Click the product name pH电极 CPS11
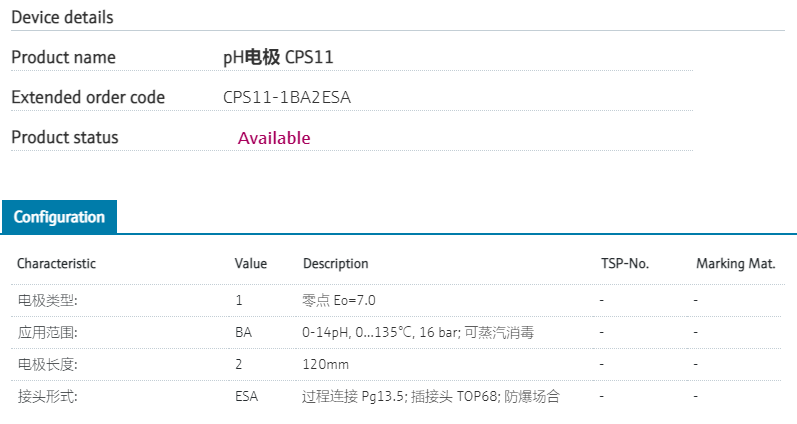The height and width of the screenshot is (424, 797). click(278, 58)
